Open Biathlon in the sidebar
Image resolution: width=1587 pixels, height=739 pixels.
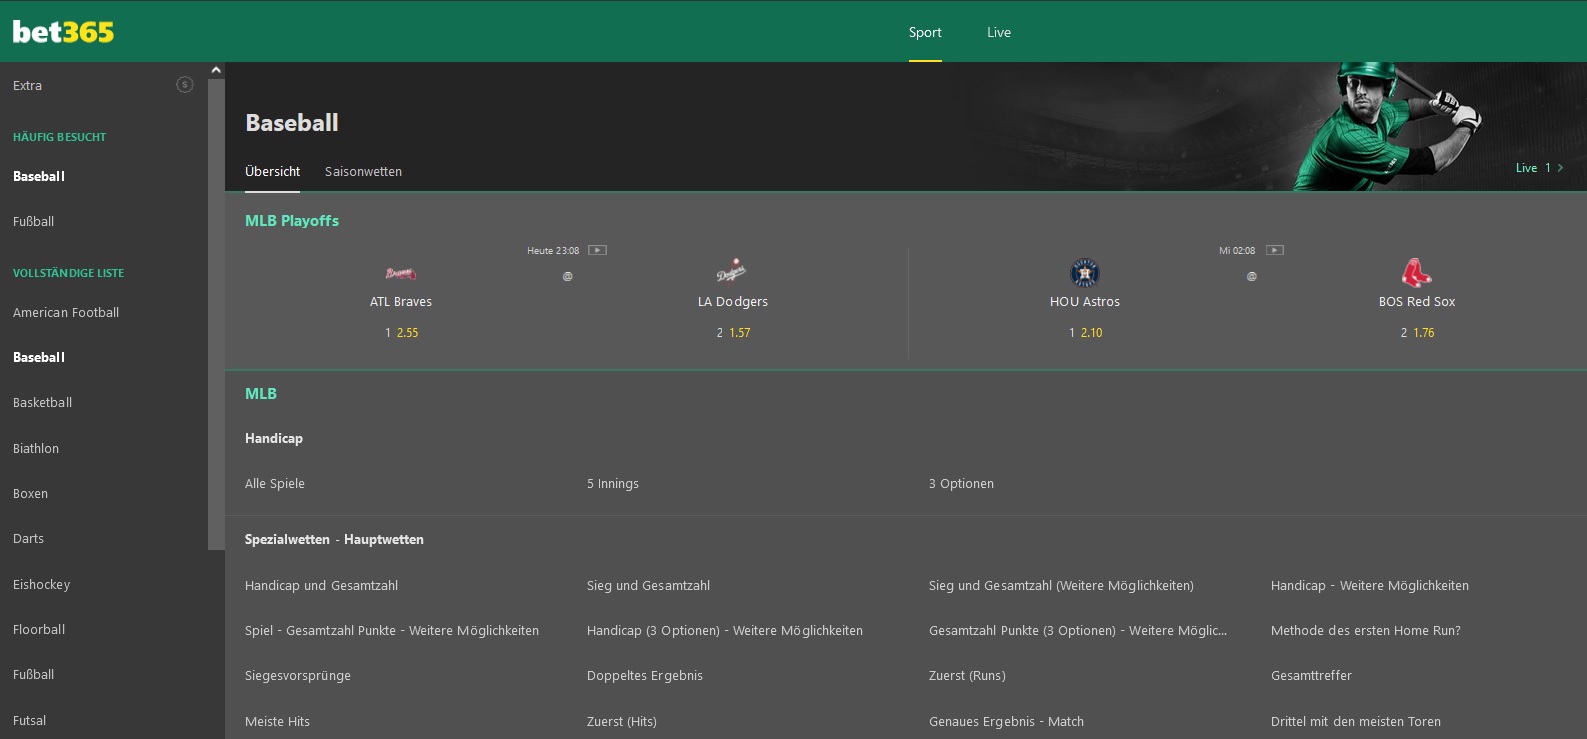(36, 449)
